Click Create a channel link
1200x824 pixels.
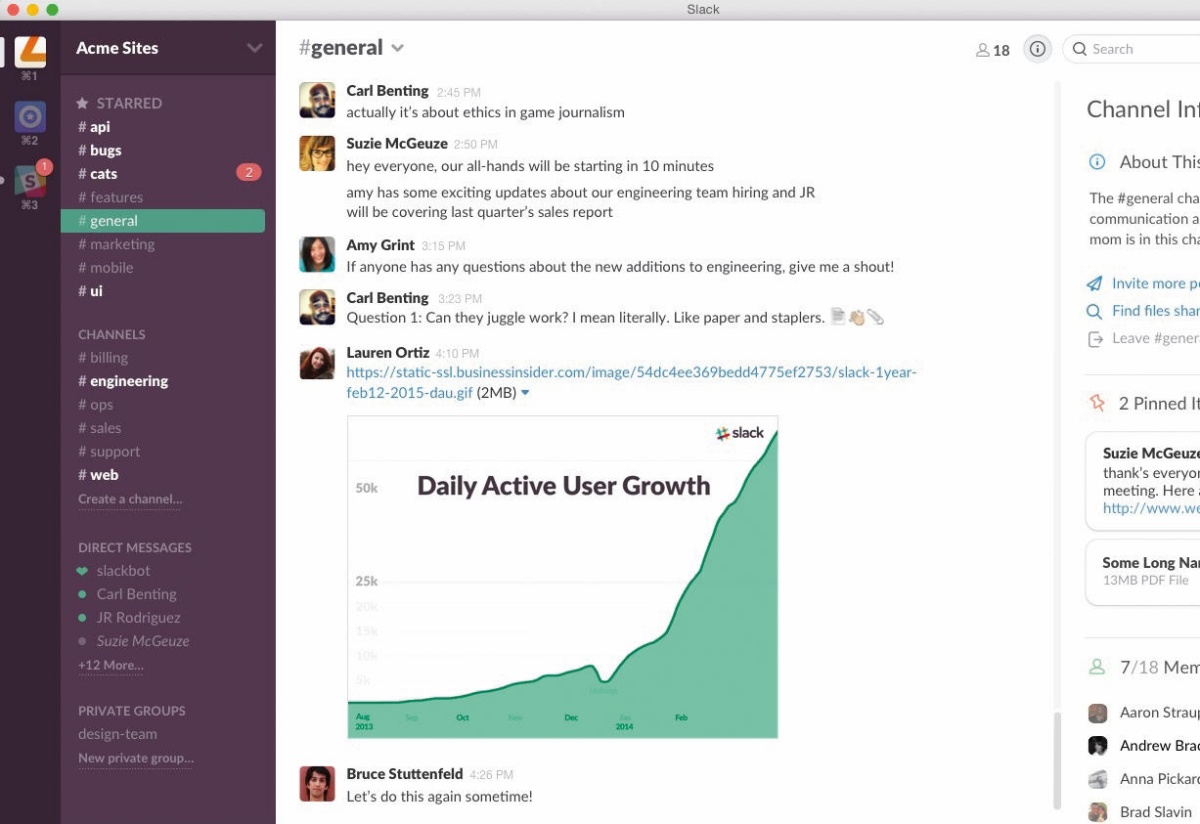(x=130, y=499)
